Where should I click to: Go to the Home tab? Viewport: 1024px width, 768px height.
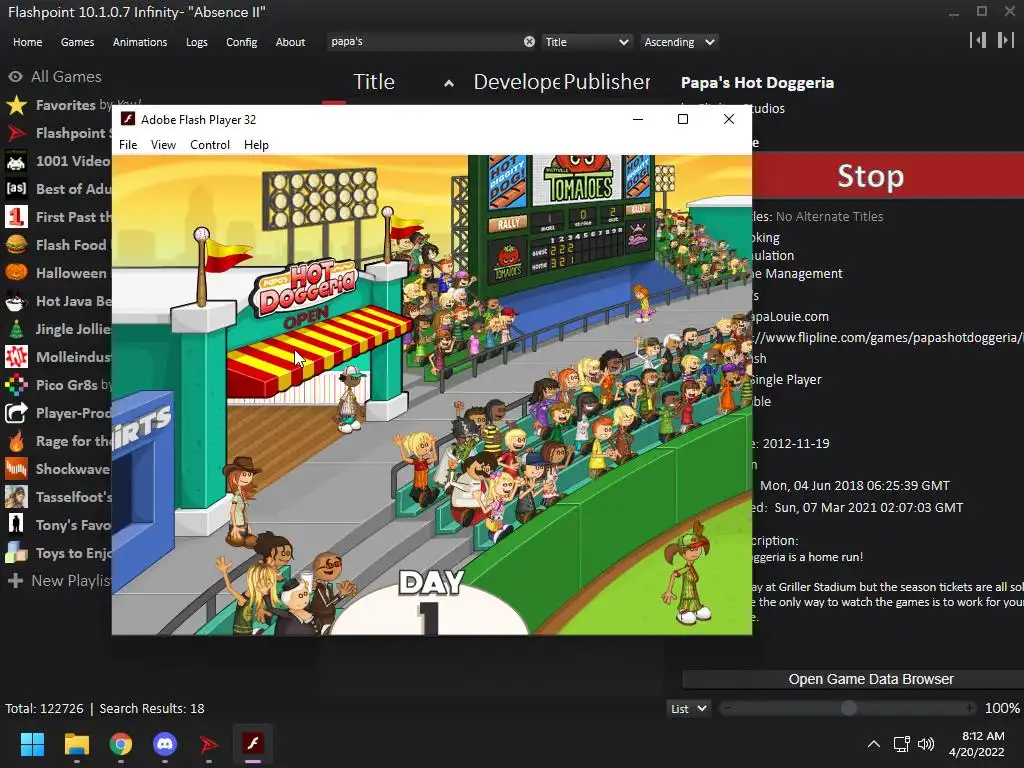coord(27,42)
